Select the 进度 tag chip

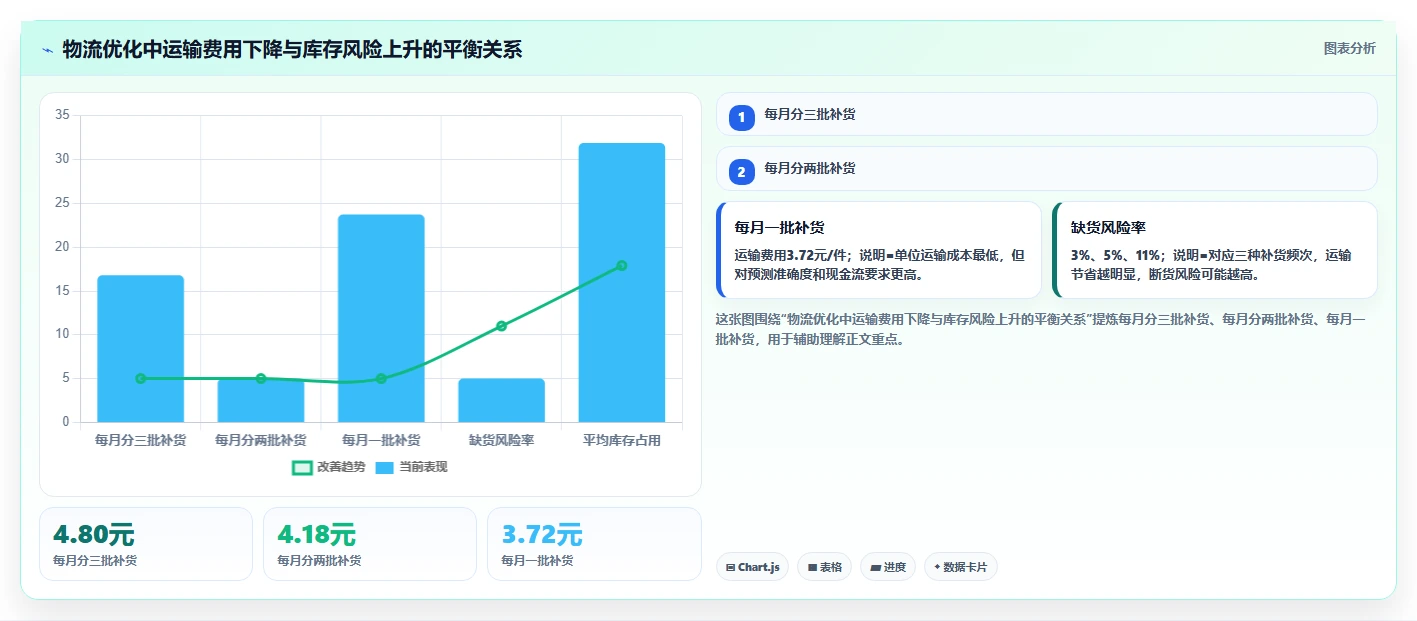pos(888,567)
